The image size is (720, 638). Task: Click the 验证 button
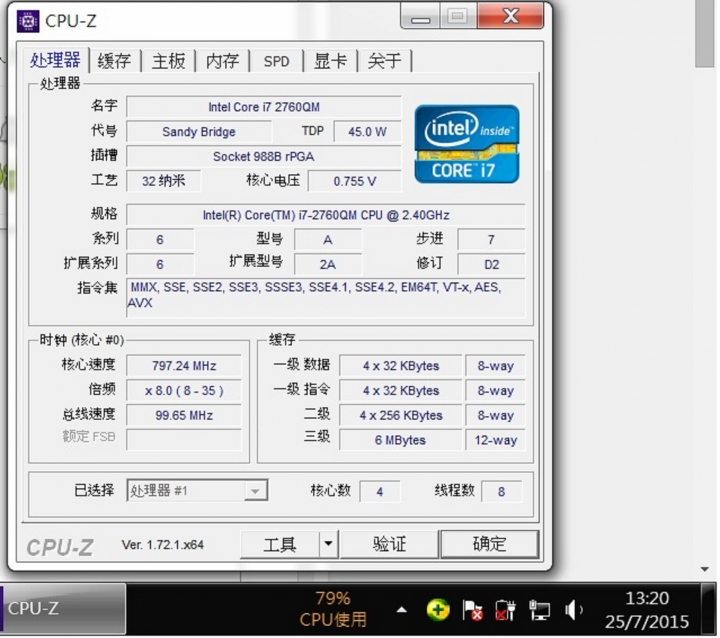pos(389,544)
